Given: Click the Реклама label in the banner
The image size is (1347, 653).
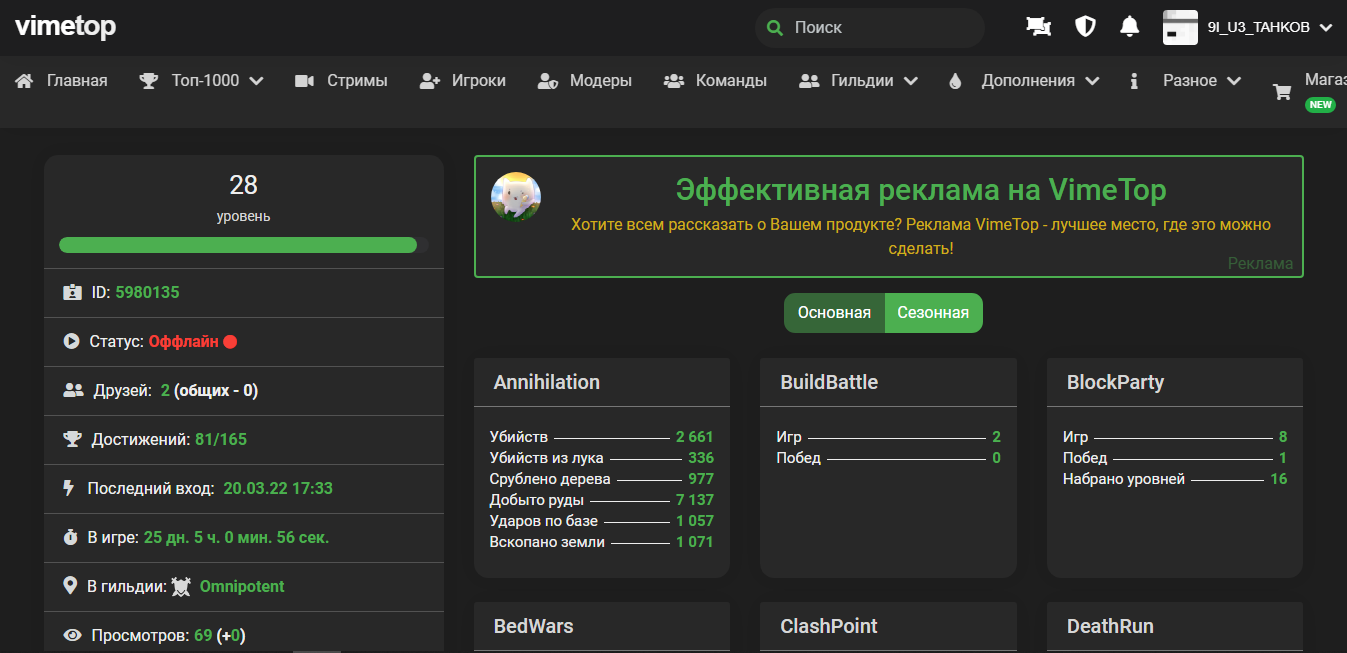Looking at the screenshot, I should (1260, 264).
